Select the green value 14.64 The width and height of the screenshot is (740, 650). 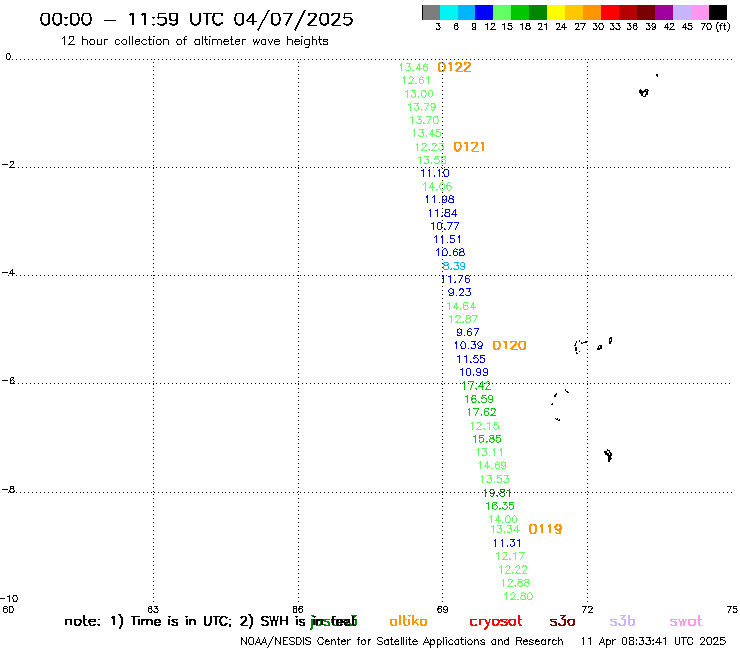point(461,306)
